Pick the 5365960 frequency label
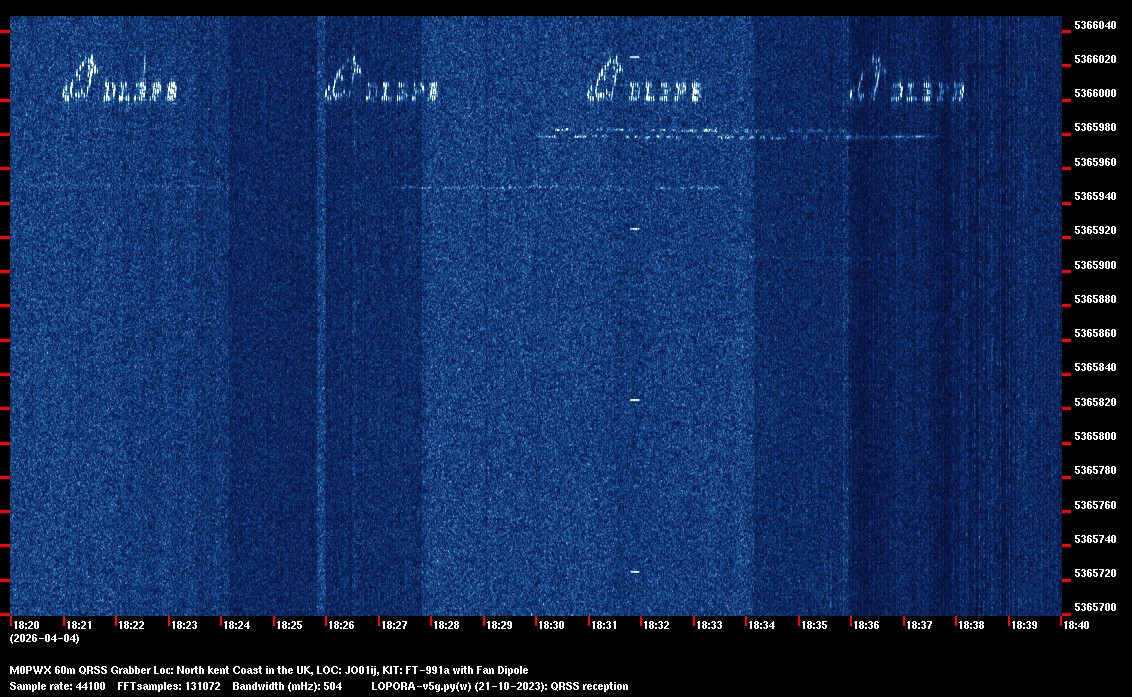 point(1095,162)
